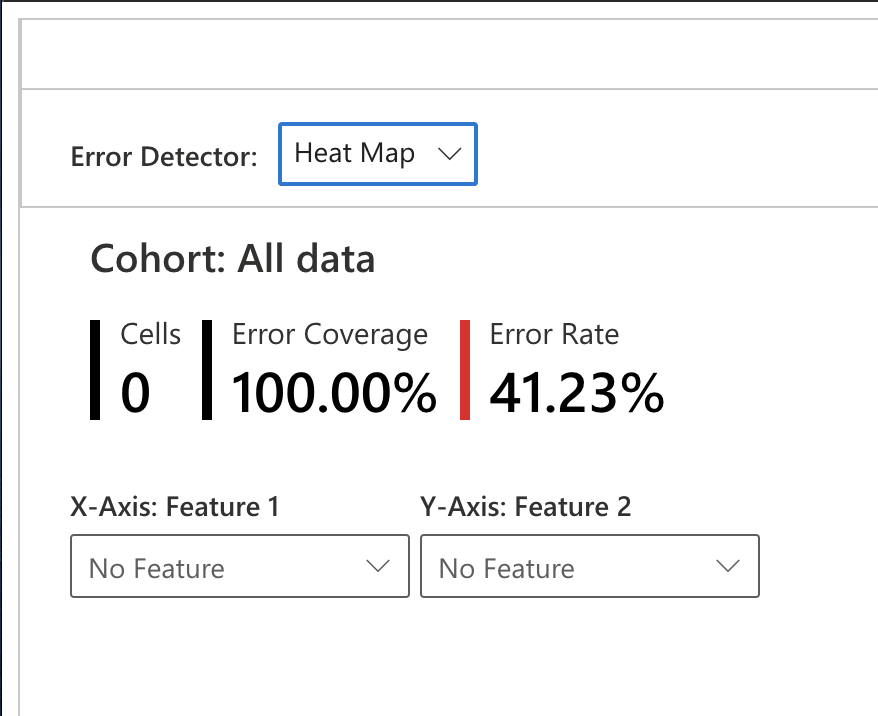
Task: Open the Error Detector selector
Action: pyautogui.click(x=377, y=154)
